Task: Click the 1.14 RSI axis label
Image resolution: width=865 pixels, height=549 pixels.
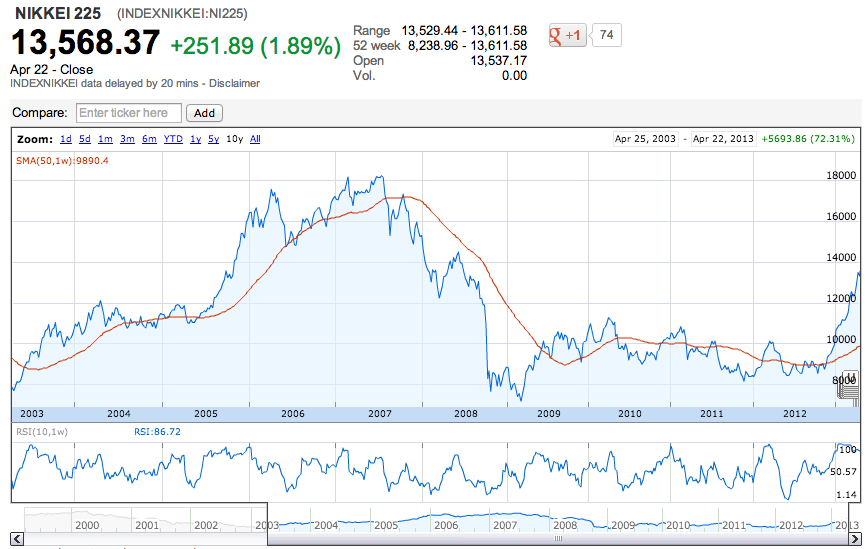Action: 846,495
